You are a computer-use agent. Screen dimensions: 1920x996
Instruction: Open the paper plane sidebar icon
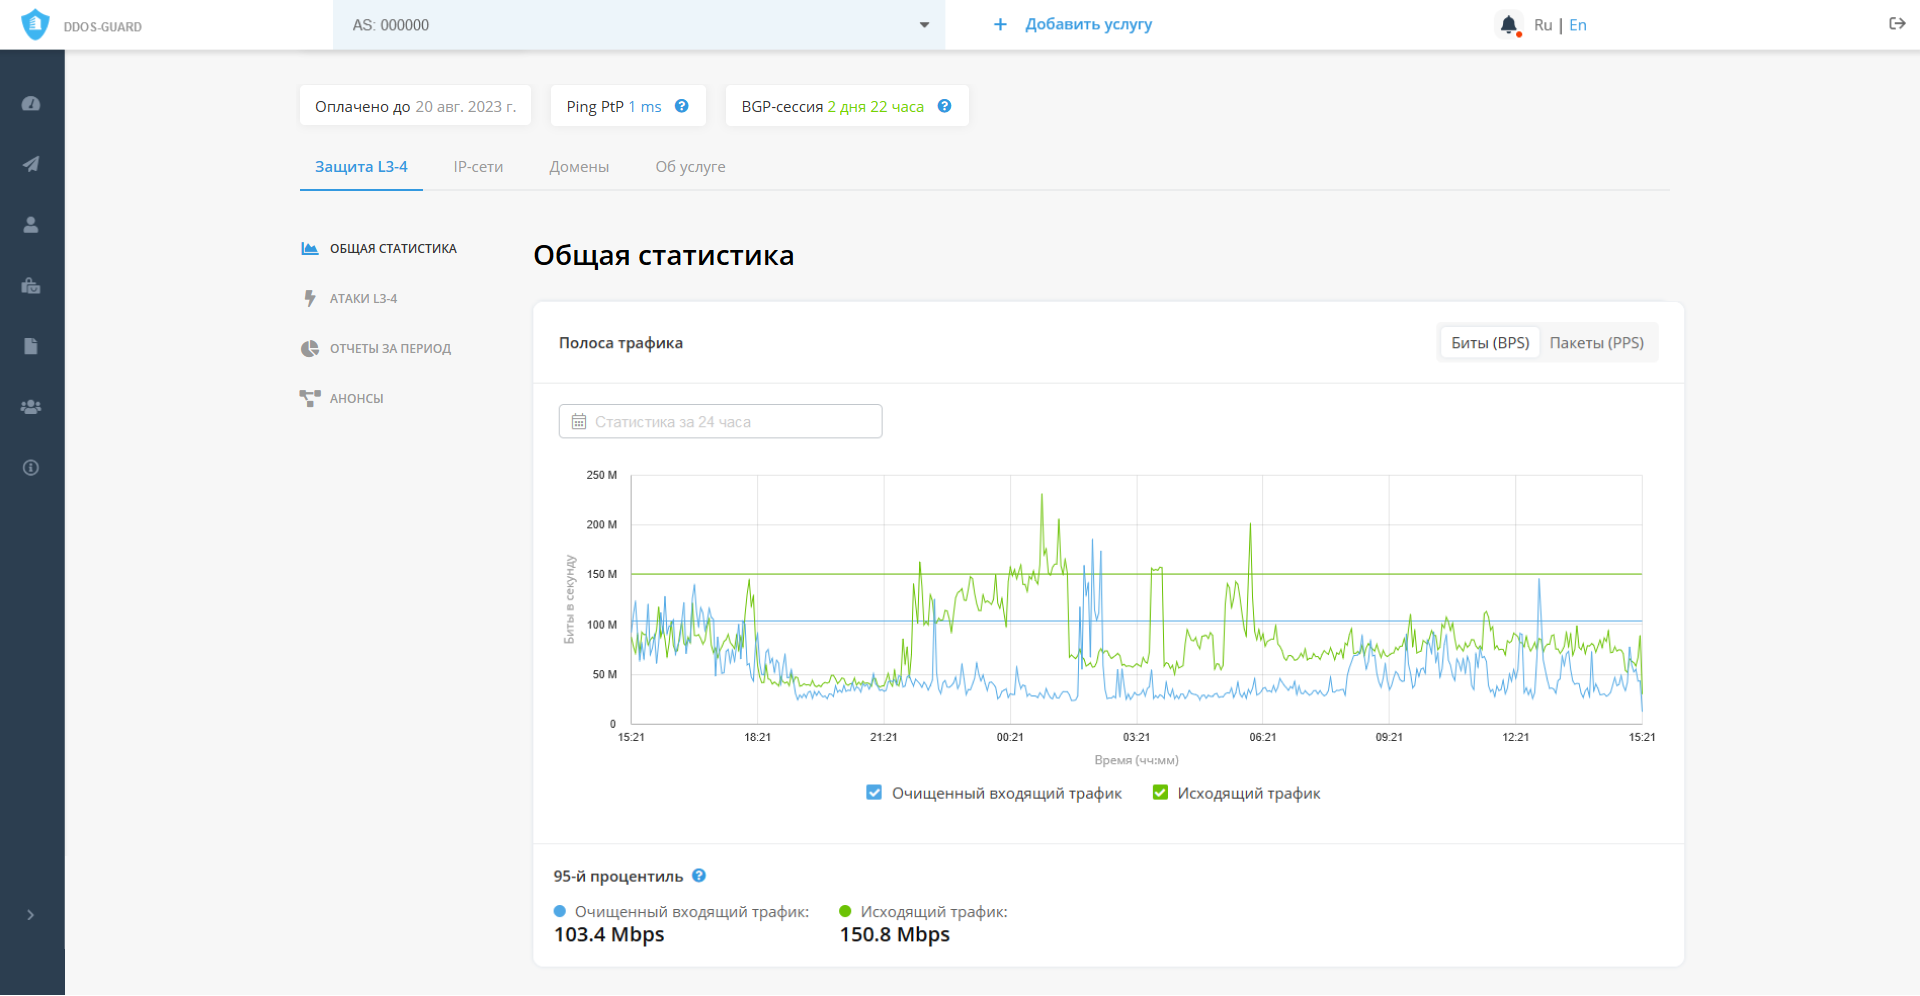pyautogui.click(x=31, y=164)
